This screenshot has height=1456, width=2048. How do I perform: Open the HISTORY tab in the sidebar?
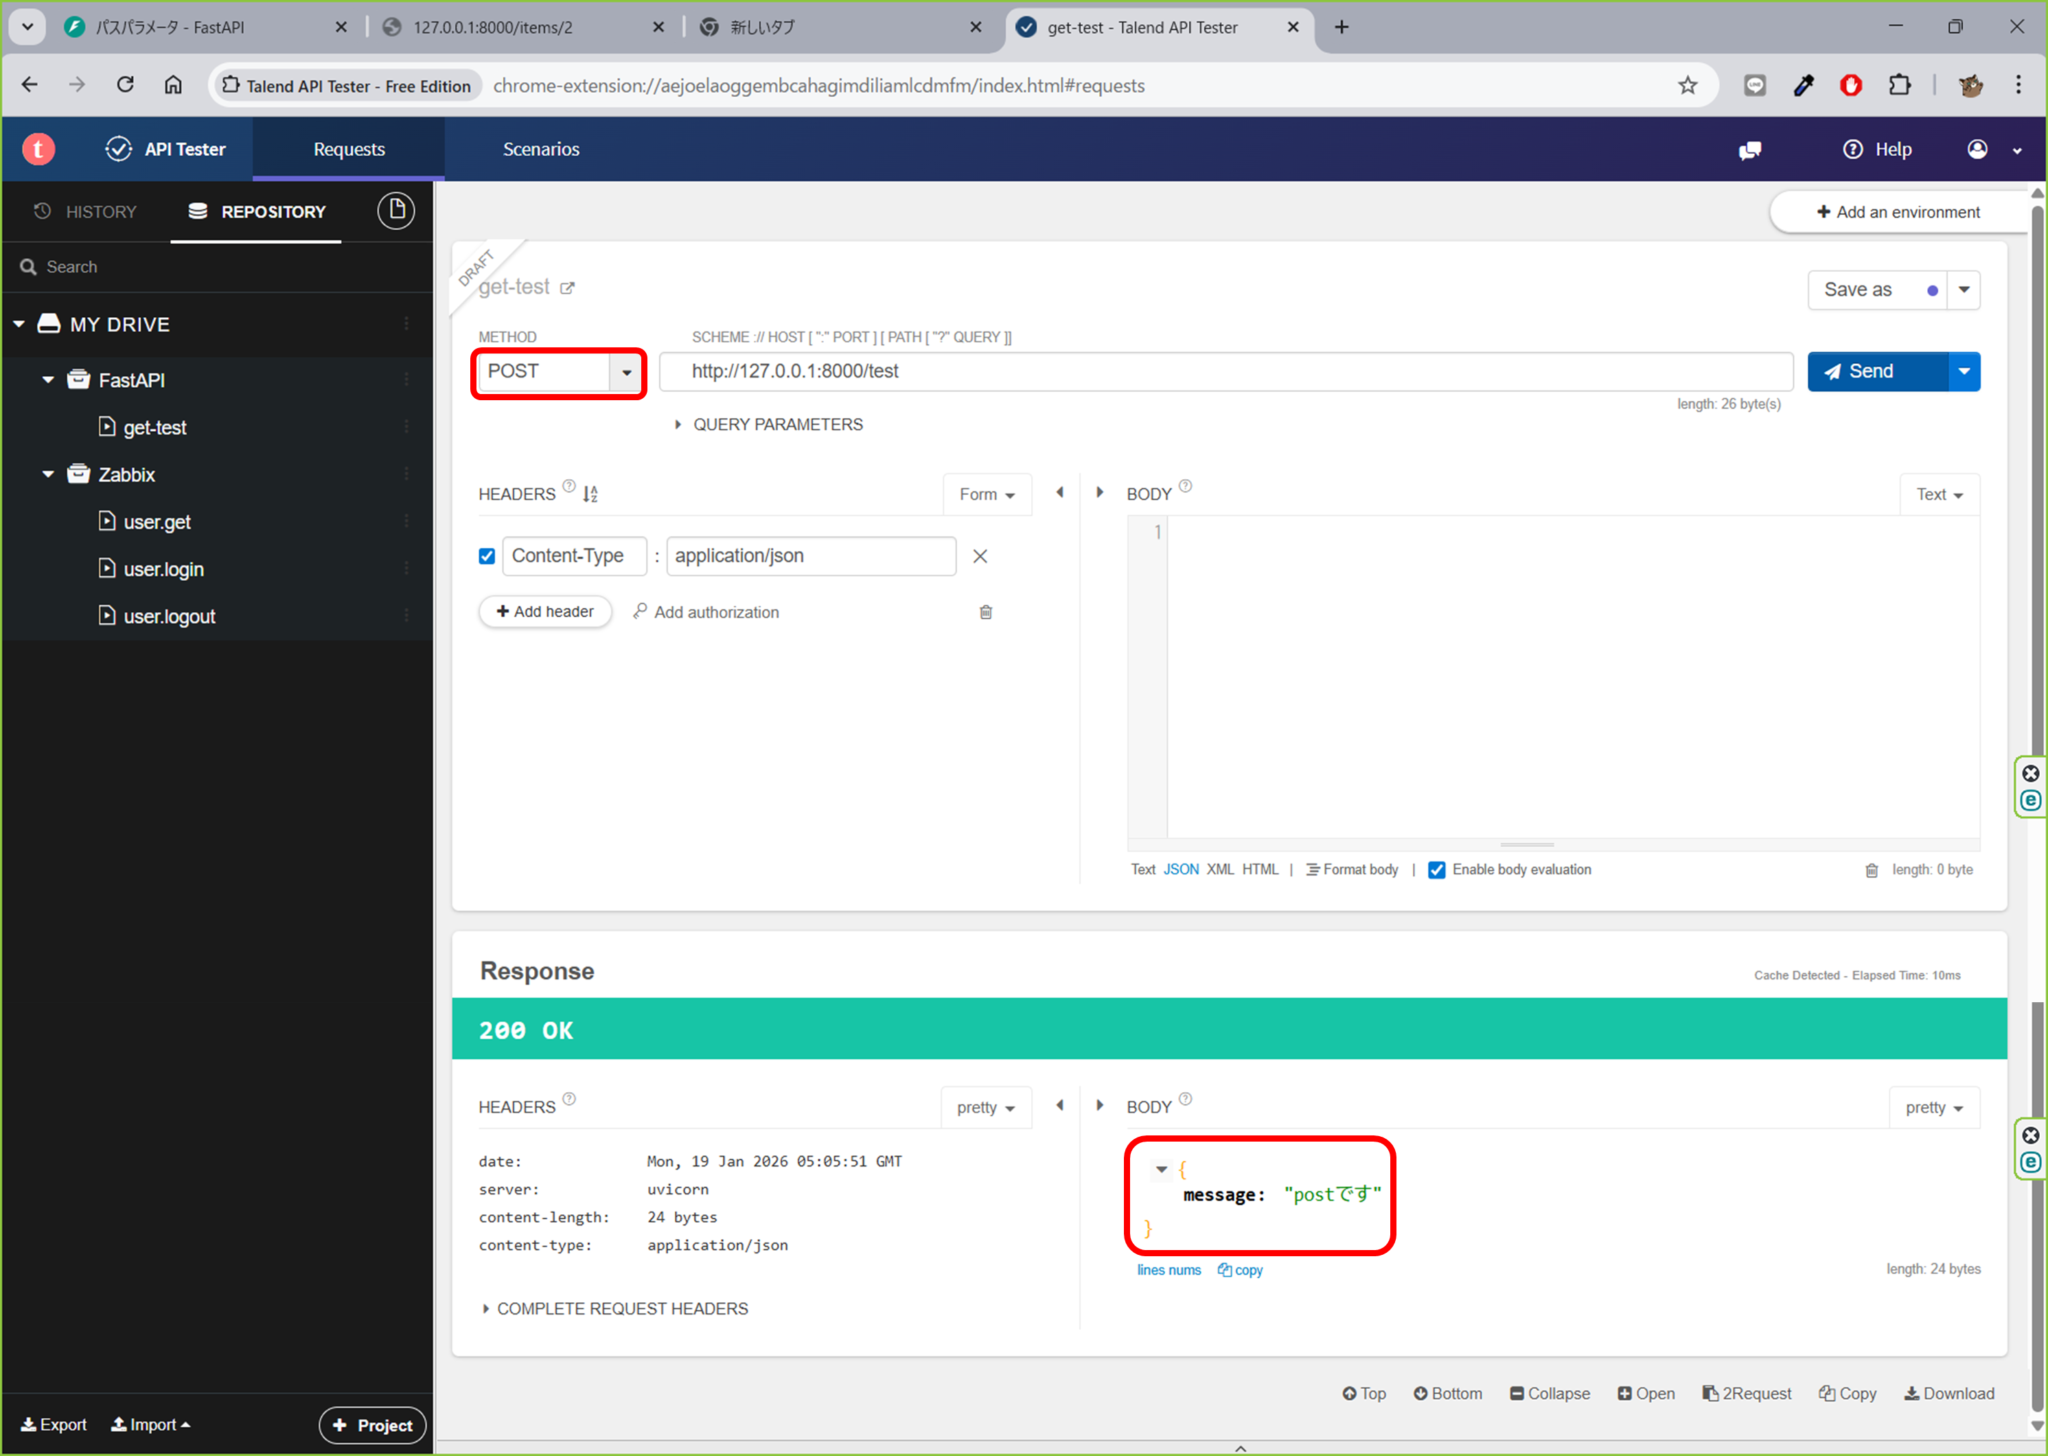pyautogui.click(x=86, y=211)
